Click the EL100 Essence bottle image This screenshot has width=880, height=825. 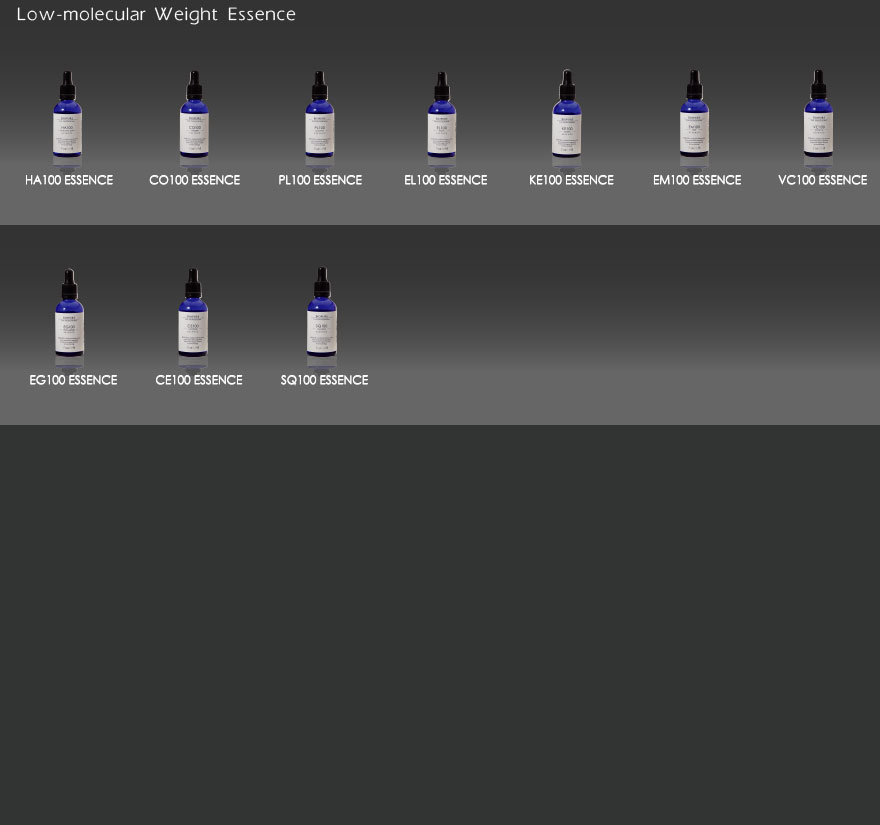442,116
